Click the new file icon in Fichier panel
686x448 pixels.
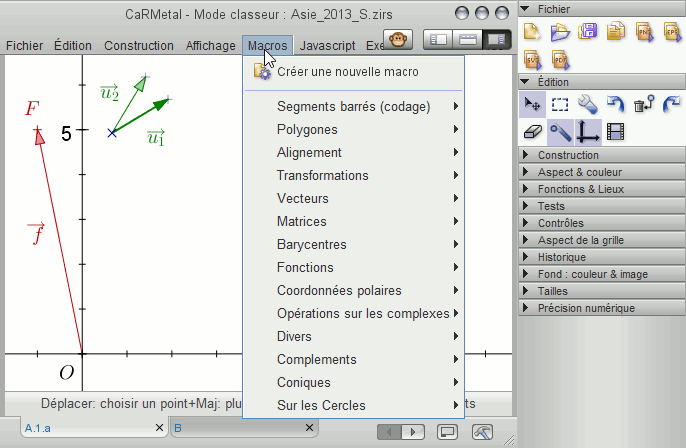pos(532,32)
